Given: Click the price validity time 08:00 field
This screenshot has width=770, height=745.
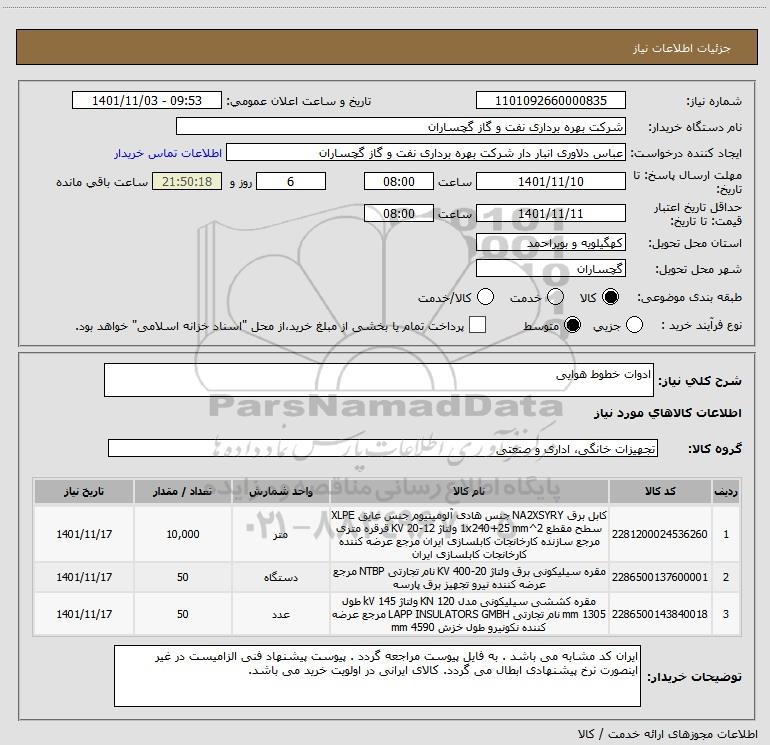Looking at the screenshot, I should 399,213.
